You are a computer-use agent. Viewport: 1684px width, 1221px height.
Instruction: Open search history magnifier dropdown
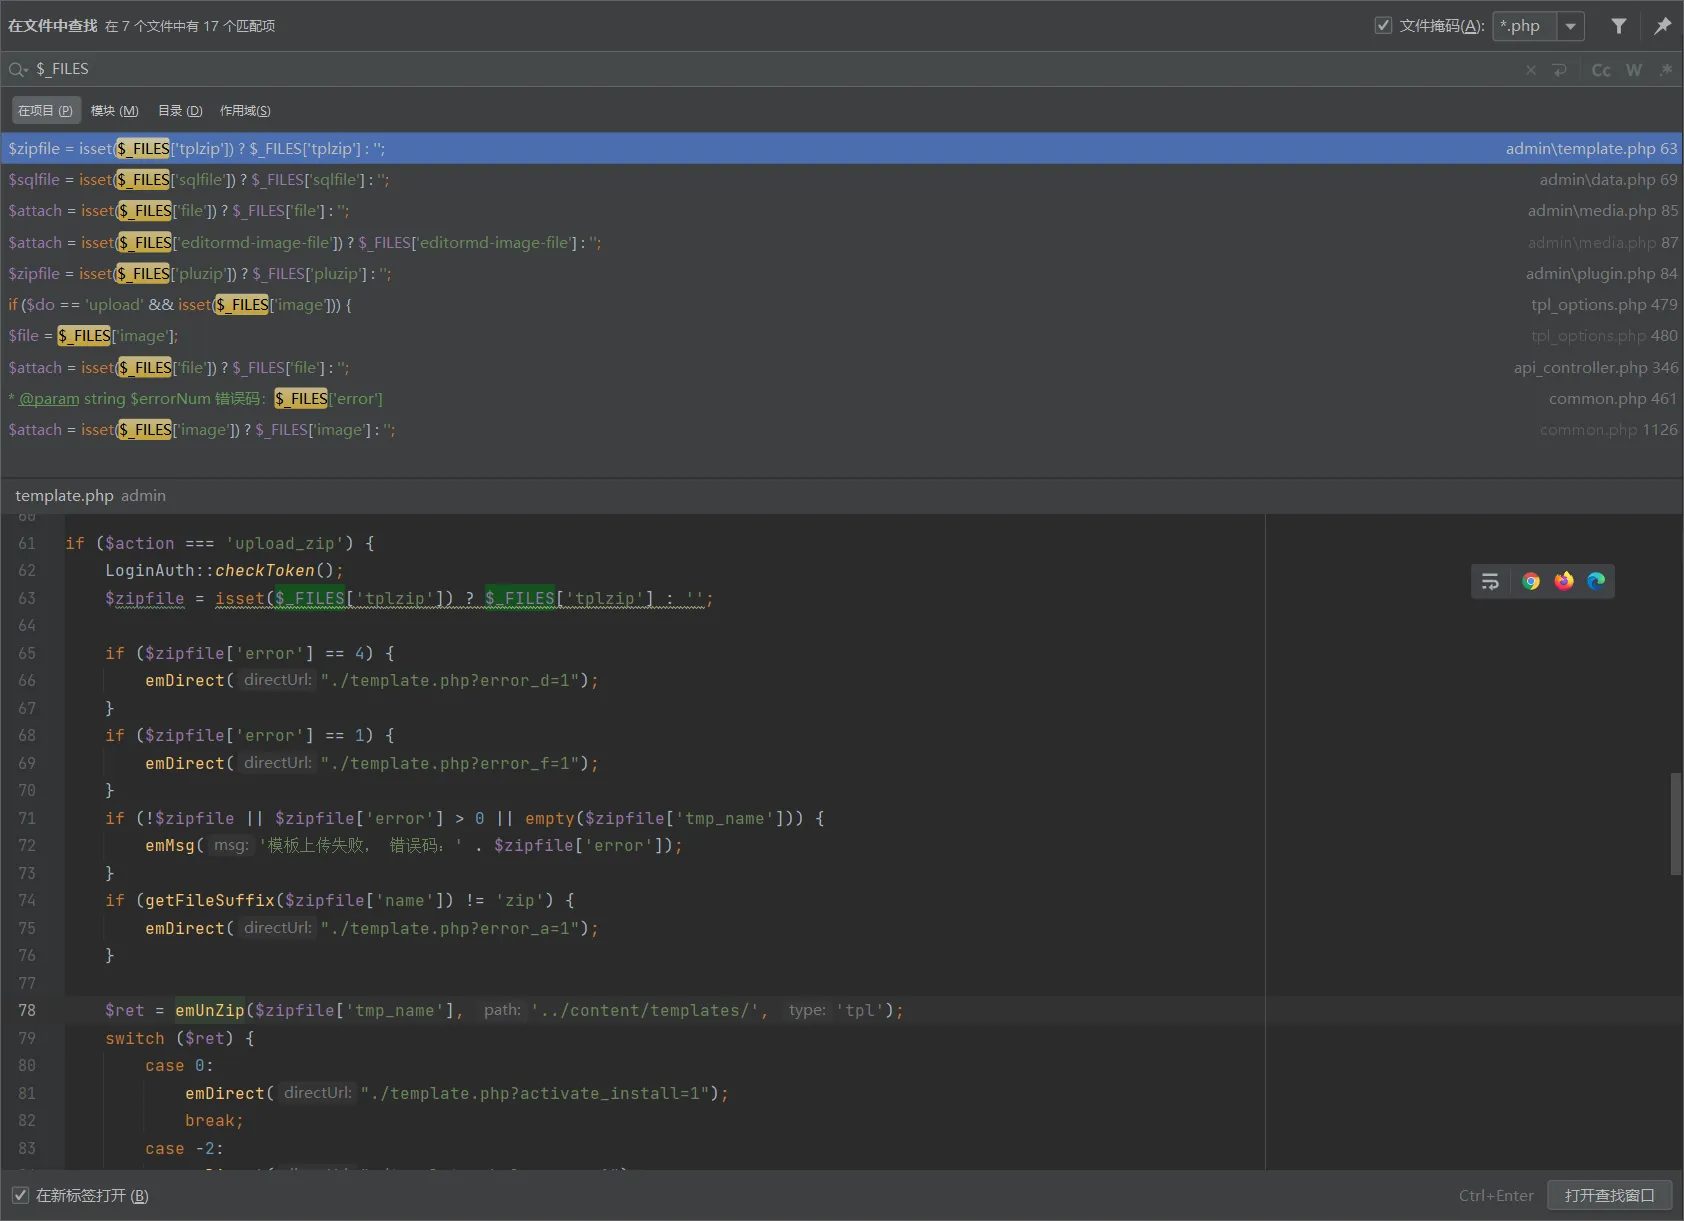click(18, 69)
